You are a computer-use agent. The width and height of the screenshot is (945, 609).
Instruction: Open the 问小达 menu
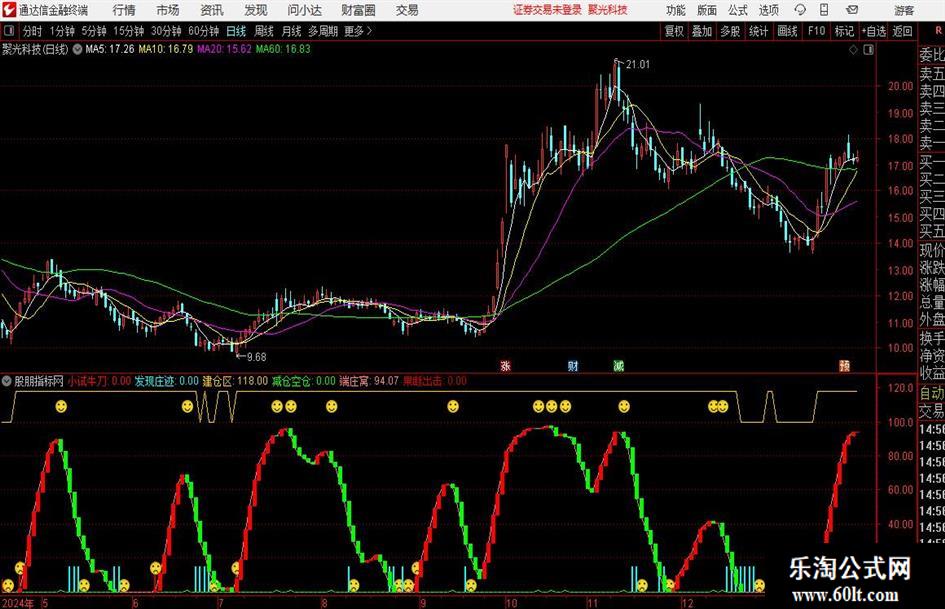coord(304,10)
